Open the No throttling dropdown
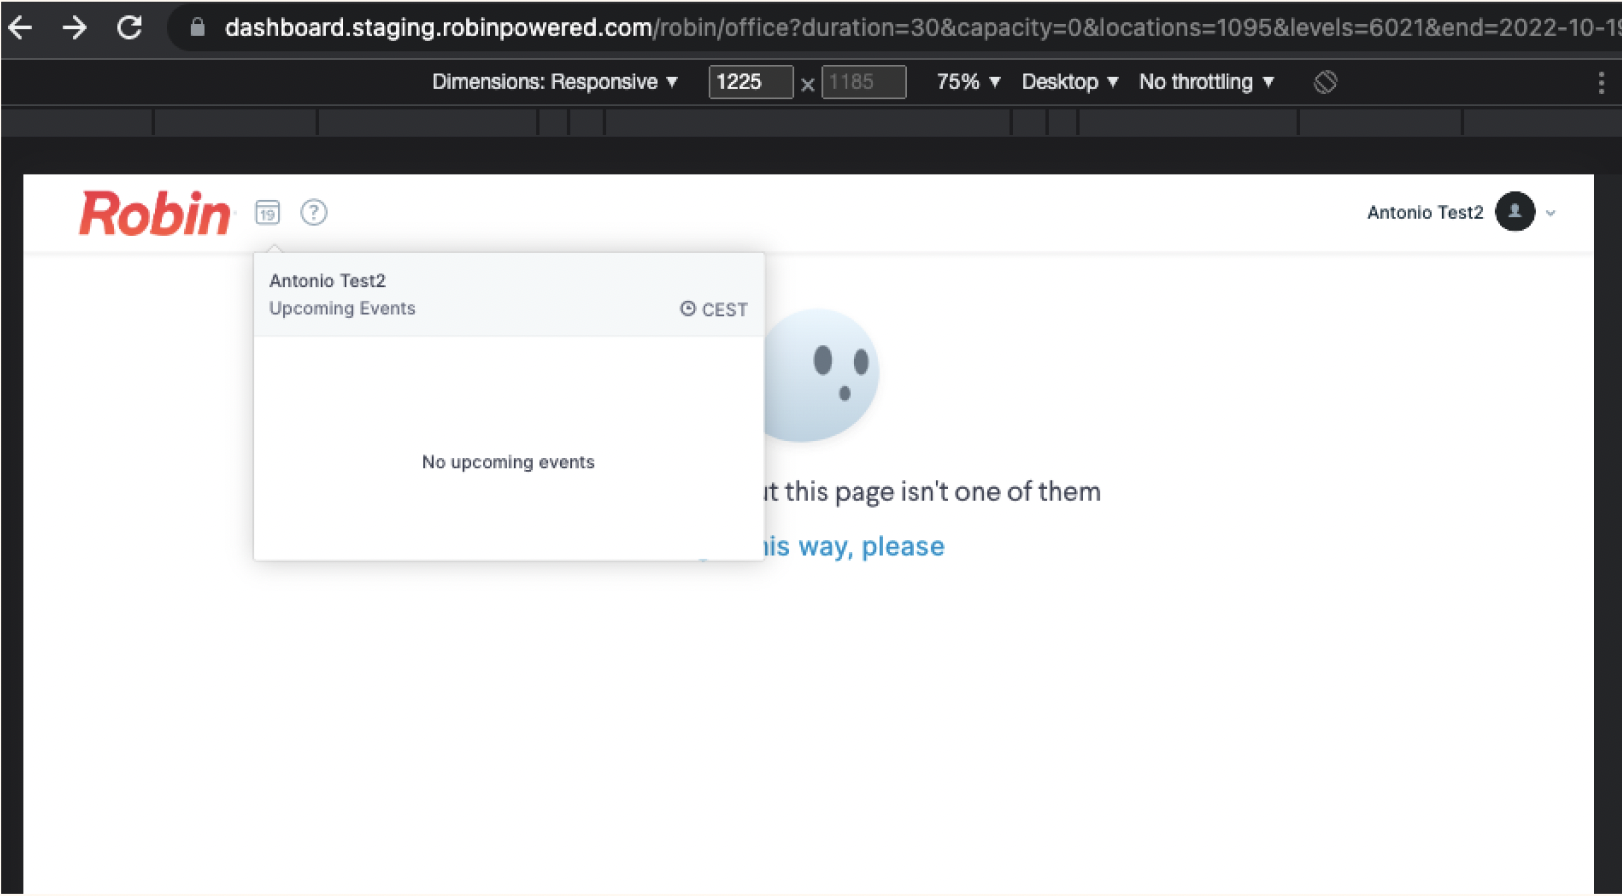1622x896 pixels. (1207, 82)
